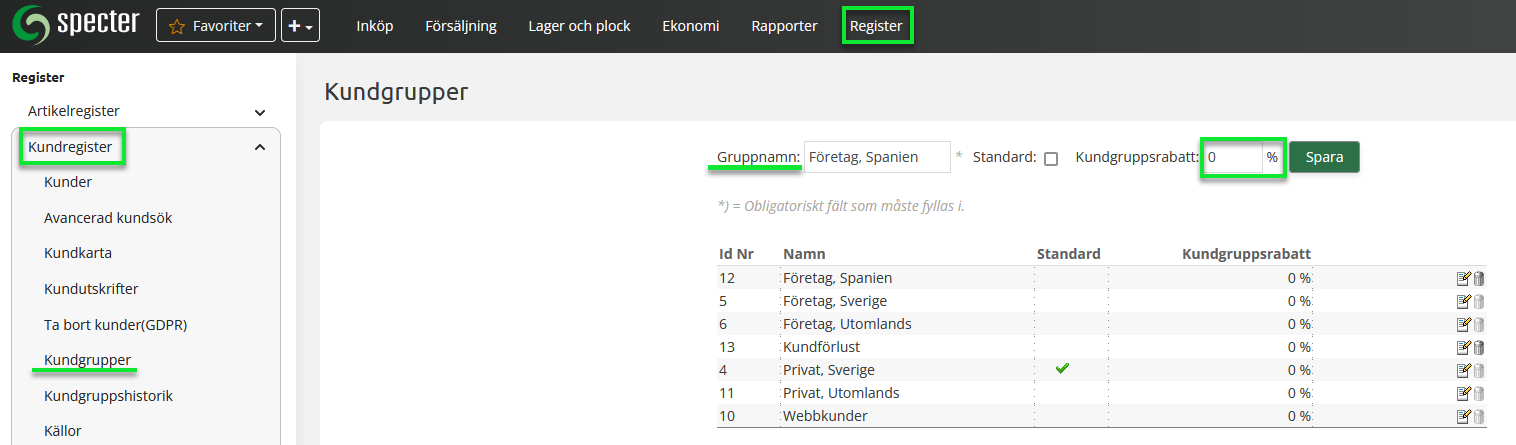
Task: Edit the Kundförlust customer group
Action: click(1463, 347)
